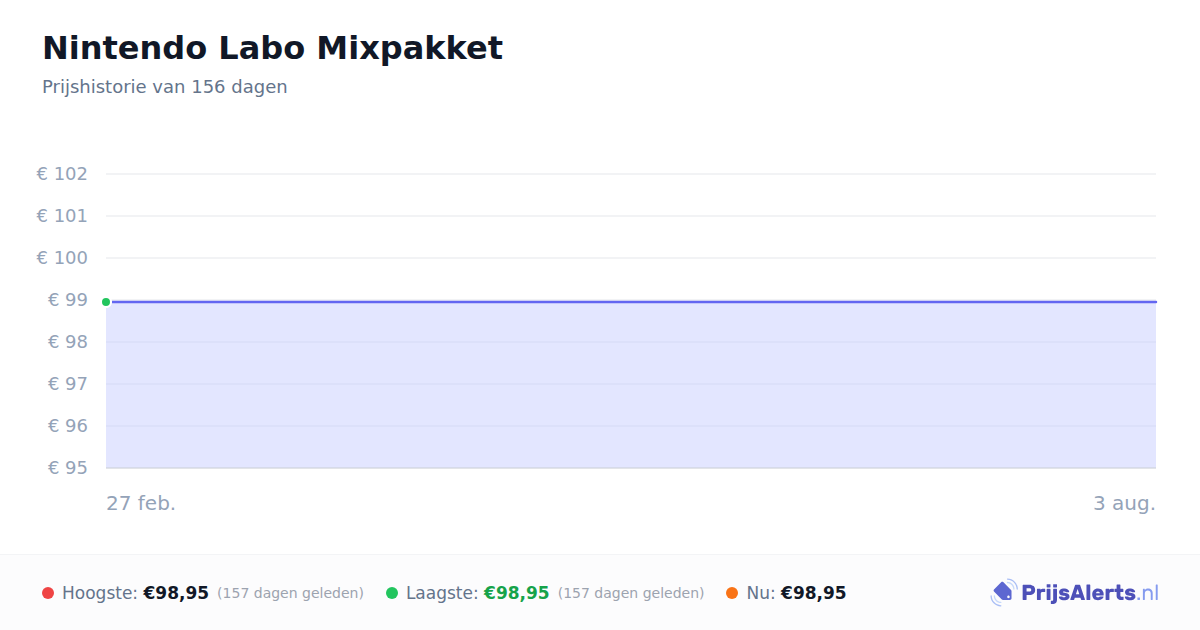The height and width of the screenshot is (630, 1200).
Task: Select the 27 feb. start date label
Action: pos(141,503)
